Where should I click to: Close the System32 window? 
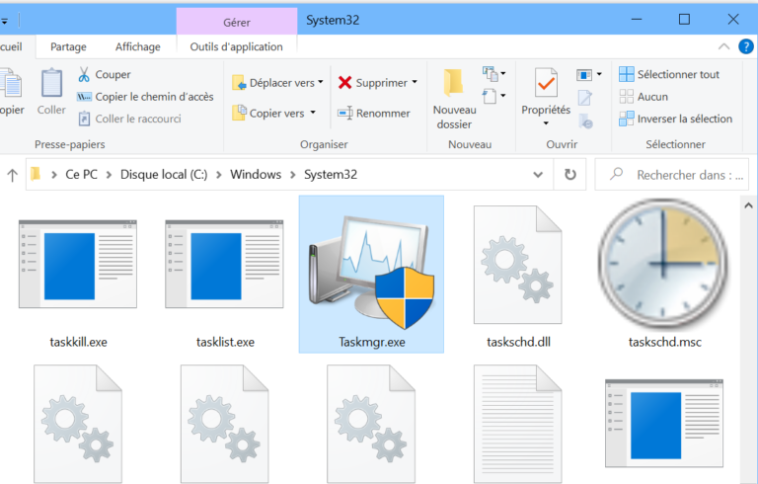tap(733, 19)
